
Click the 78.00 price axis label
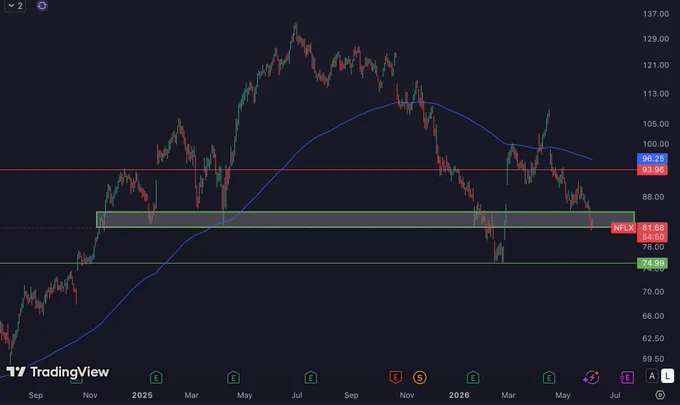click(x=653, y=247)
